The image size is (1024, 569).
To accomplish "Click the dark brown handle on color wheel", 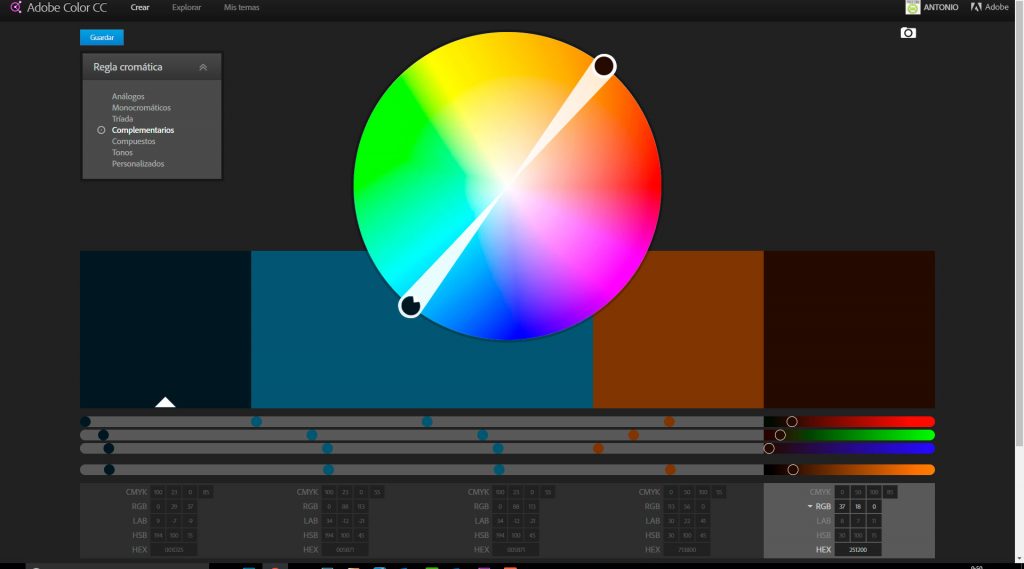I will coord(603,66).
